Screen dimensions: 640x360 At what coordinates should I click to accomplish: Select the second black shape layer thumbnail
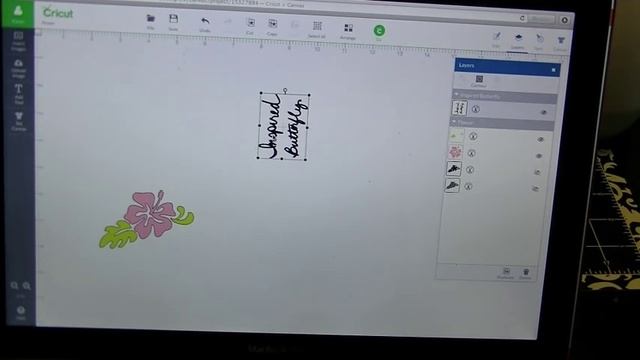pos(452,186)
